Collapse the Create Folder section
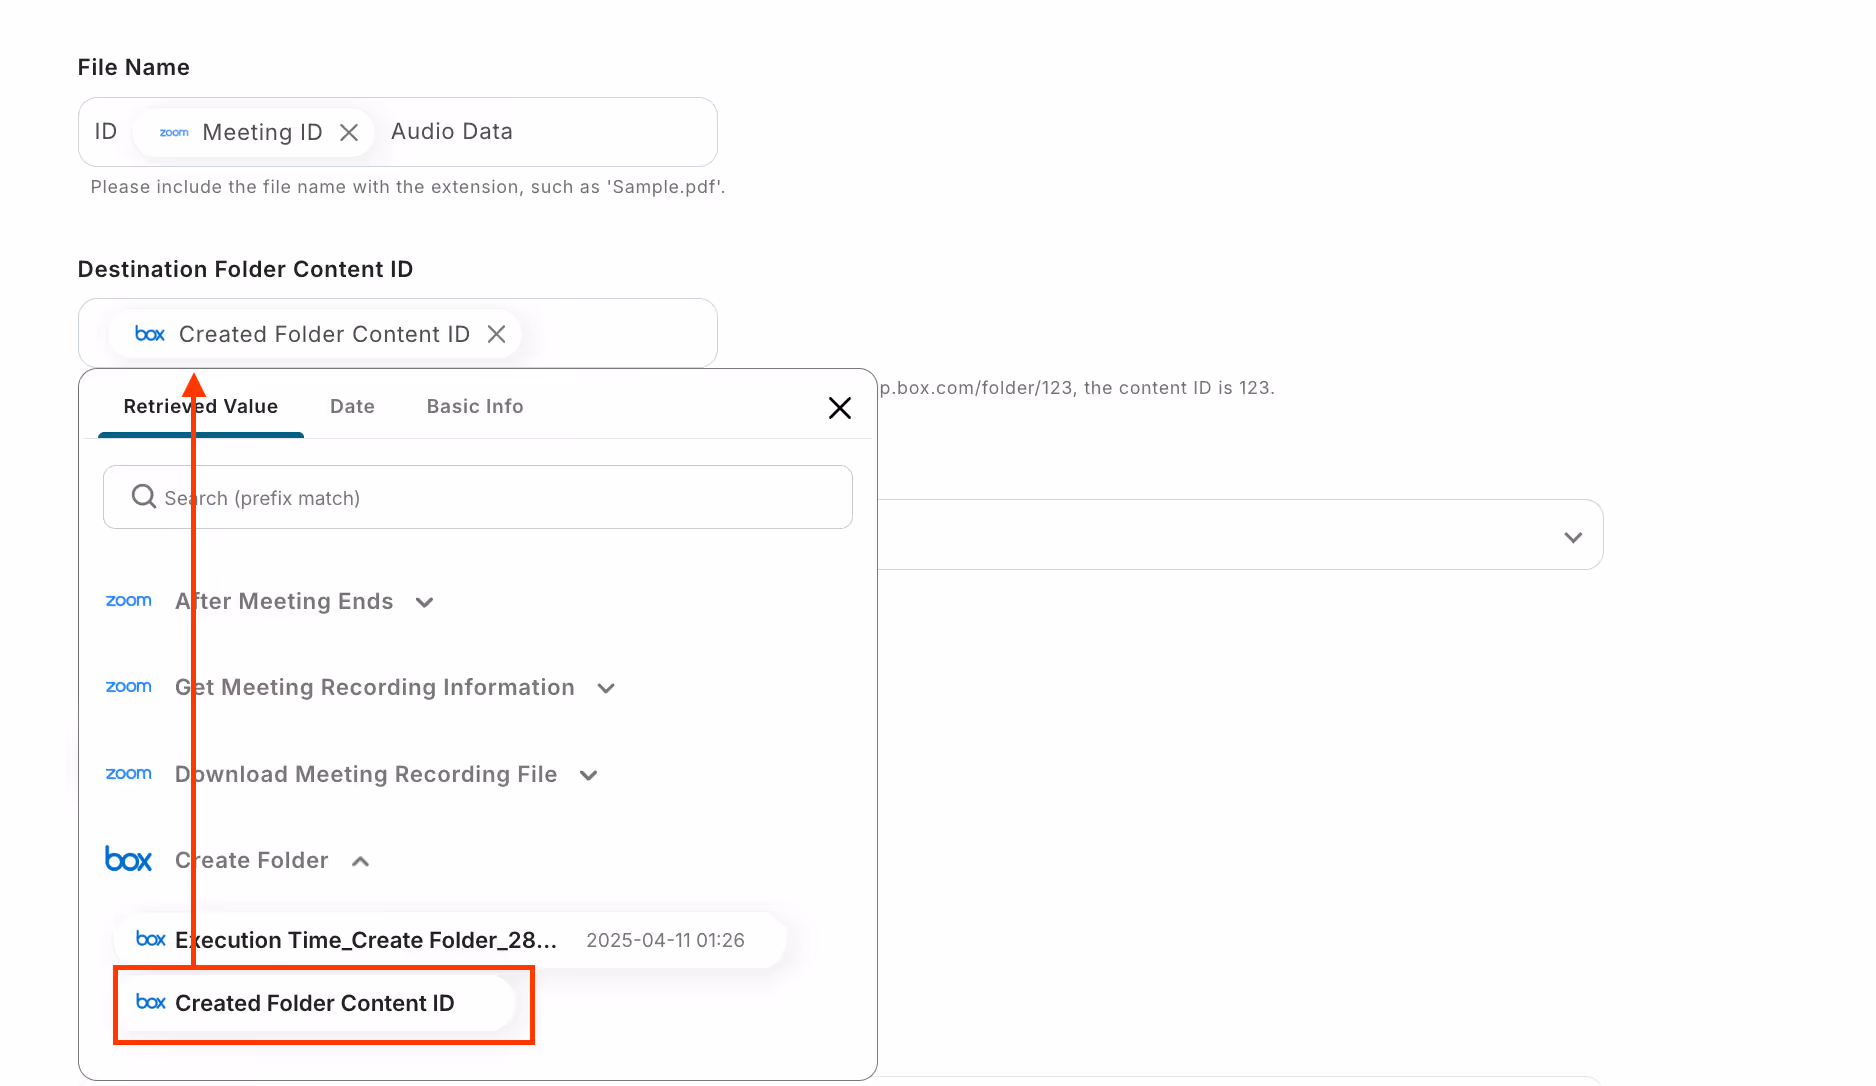 point(361,861)
